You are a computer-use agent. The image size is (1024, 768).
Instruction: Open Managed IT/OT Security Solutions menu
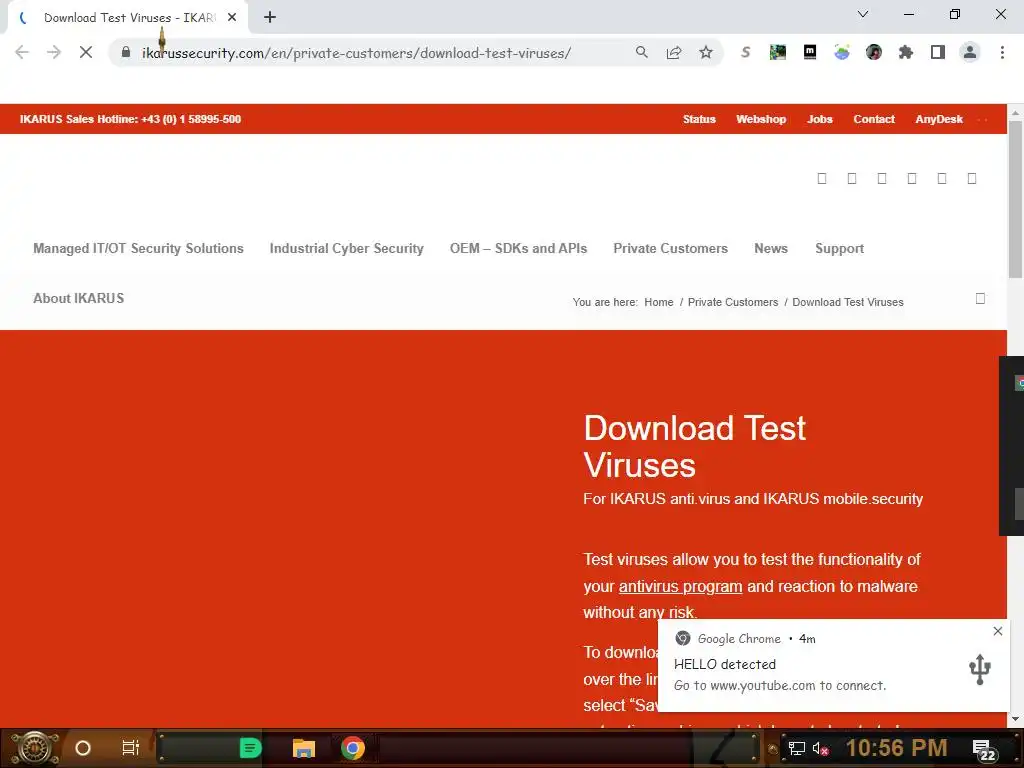138,248
